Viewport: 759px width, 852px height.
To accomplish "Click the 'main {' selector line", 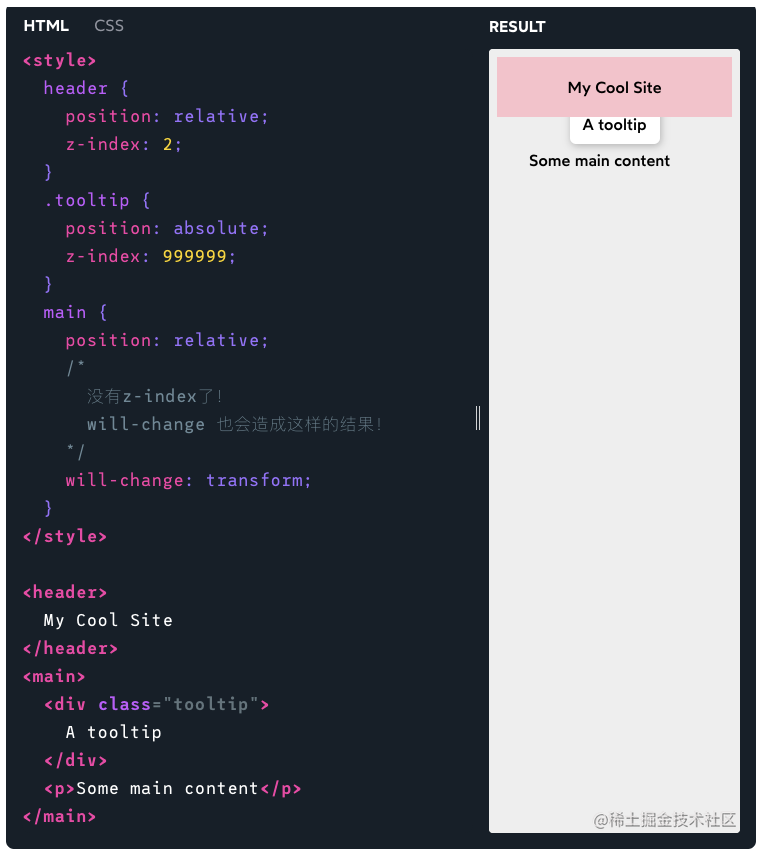I will click(x=75, y=312).
